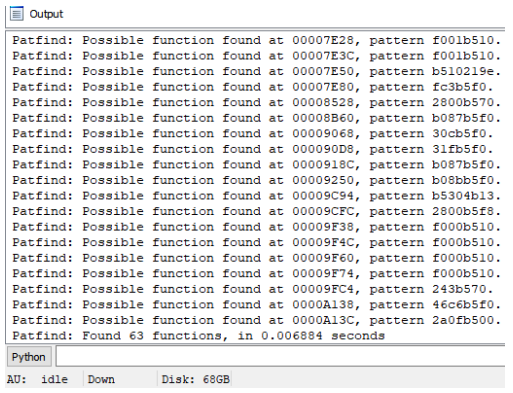Click the line with pattern 243b570
Viewport: 513px width, 393px height.
click(x=253, y=289)
